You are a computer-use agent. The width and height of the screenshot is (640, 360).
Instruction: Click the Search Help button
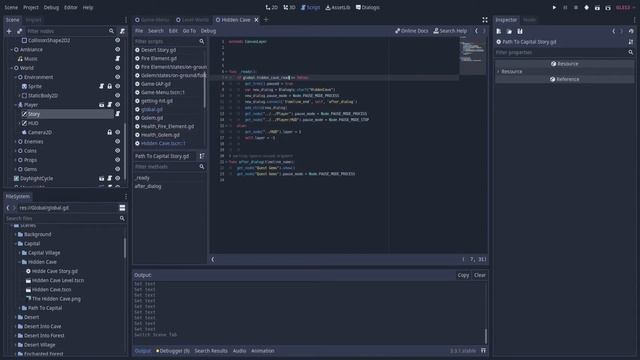(450, 31)
